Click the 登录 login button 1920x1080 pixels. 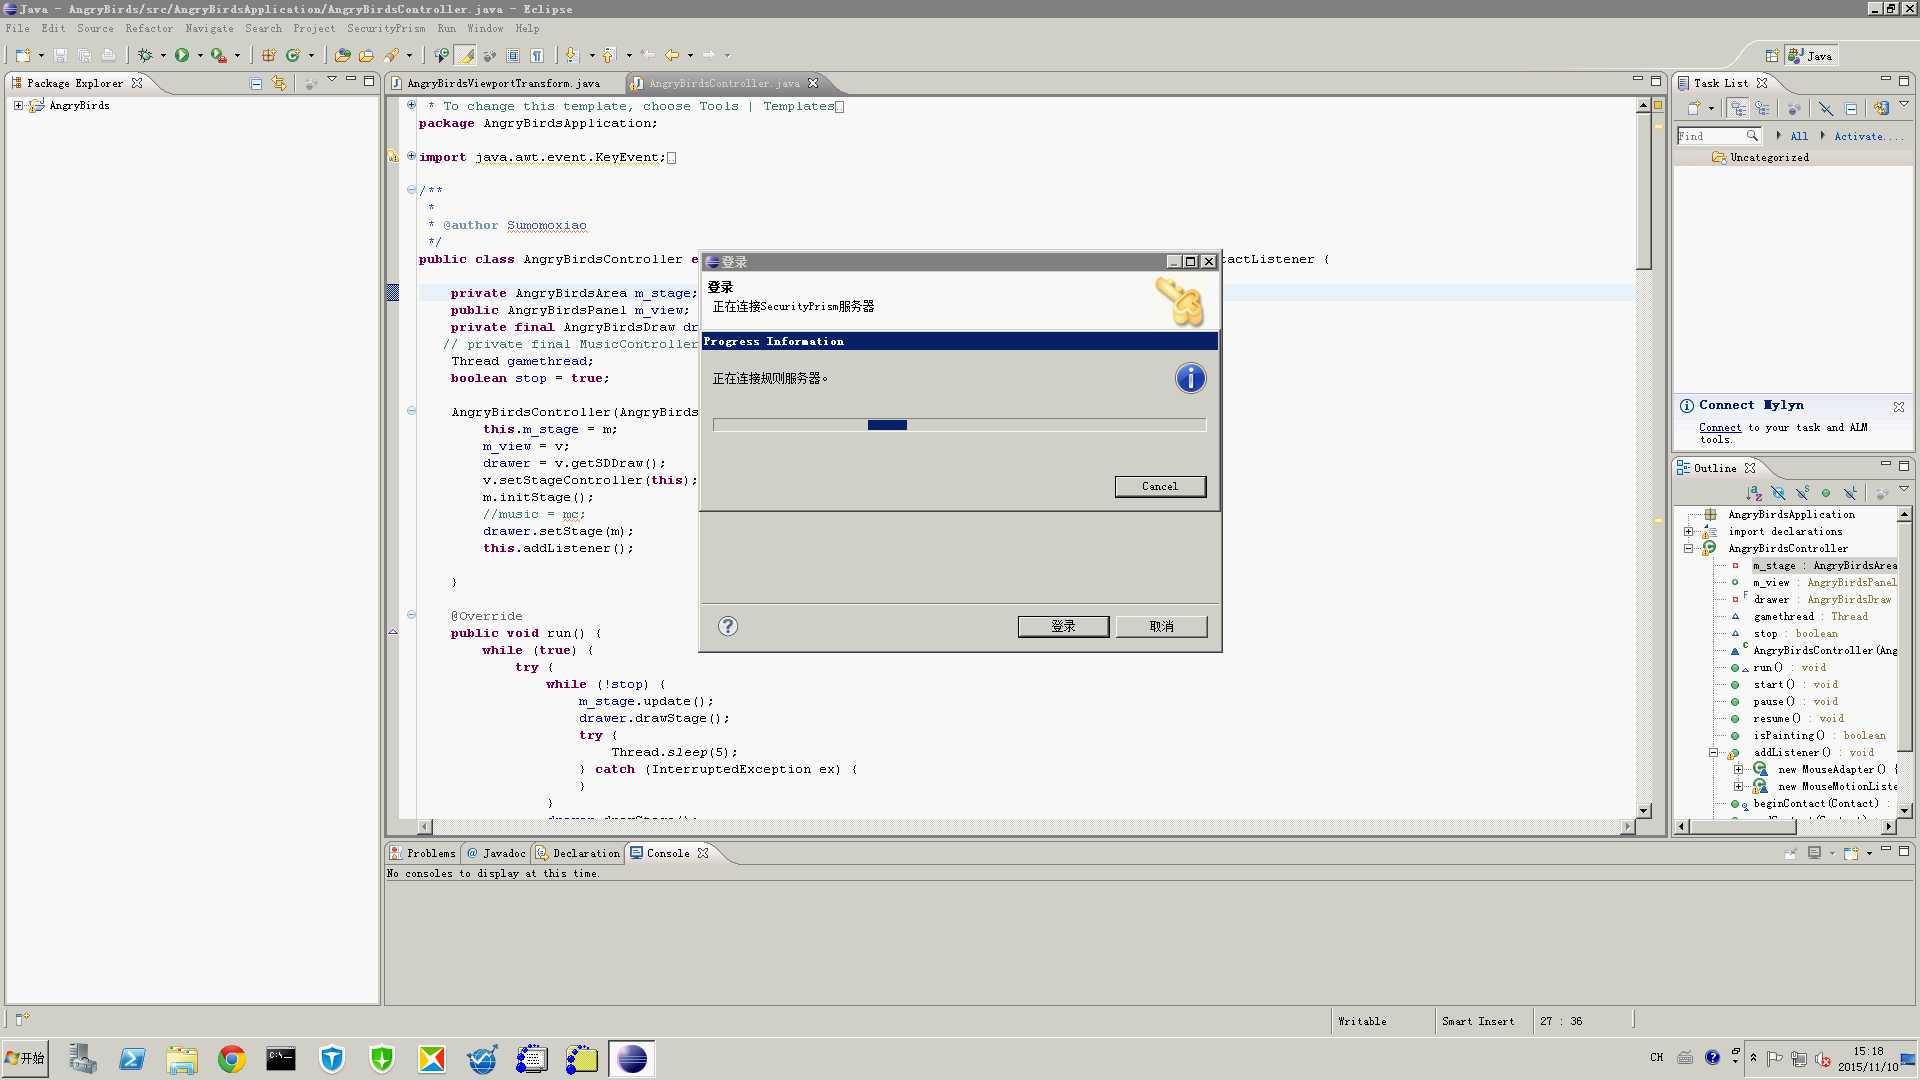click(1063, 626)
